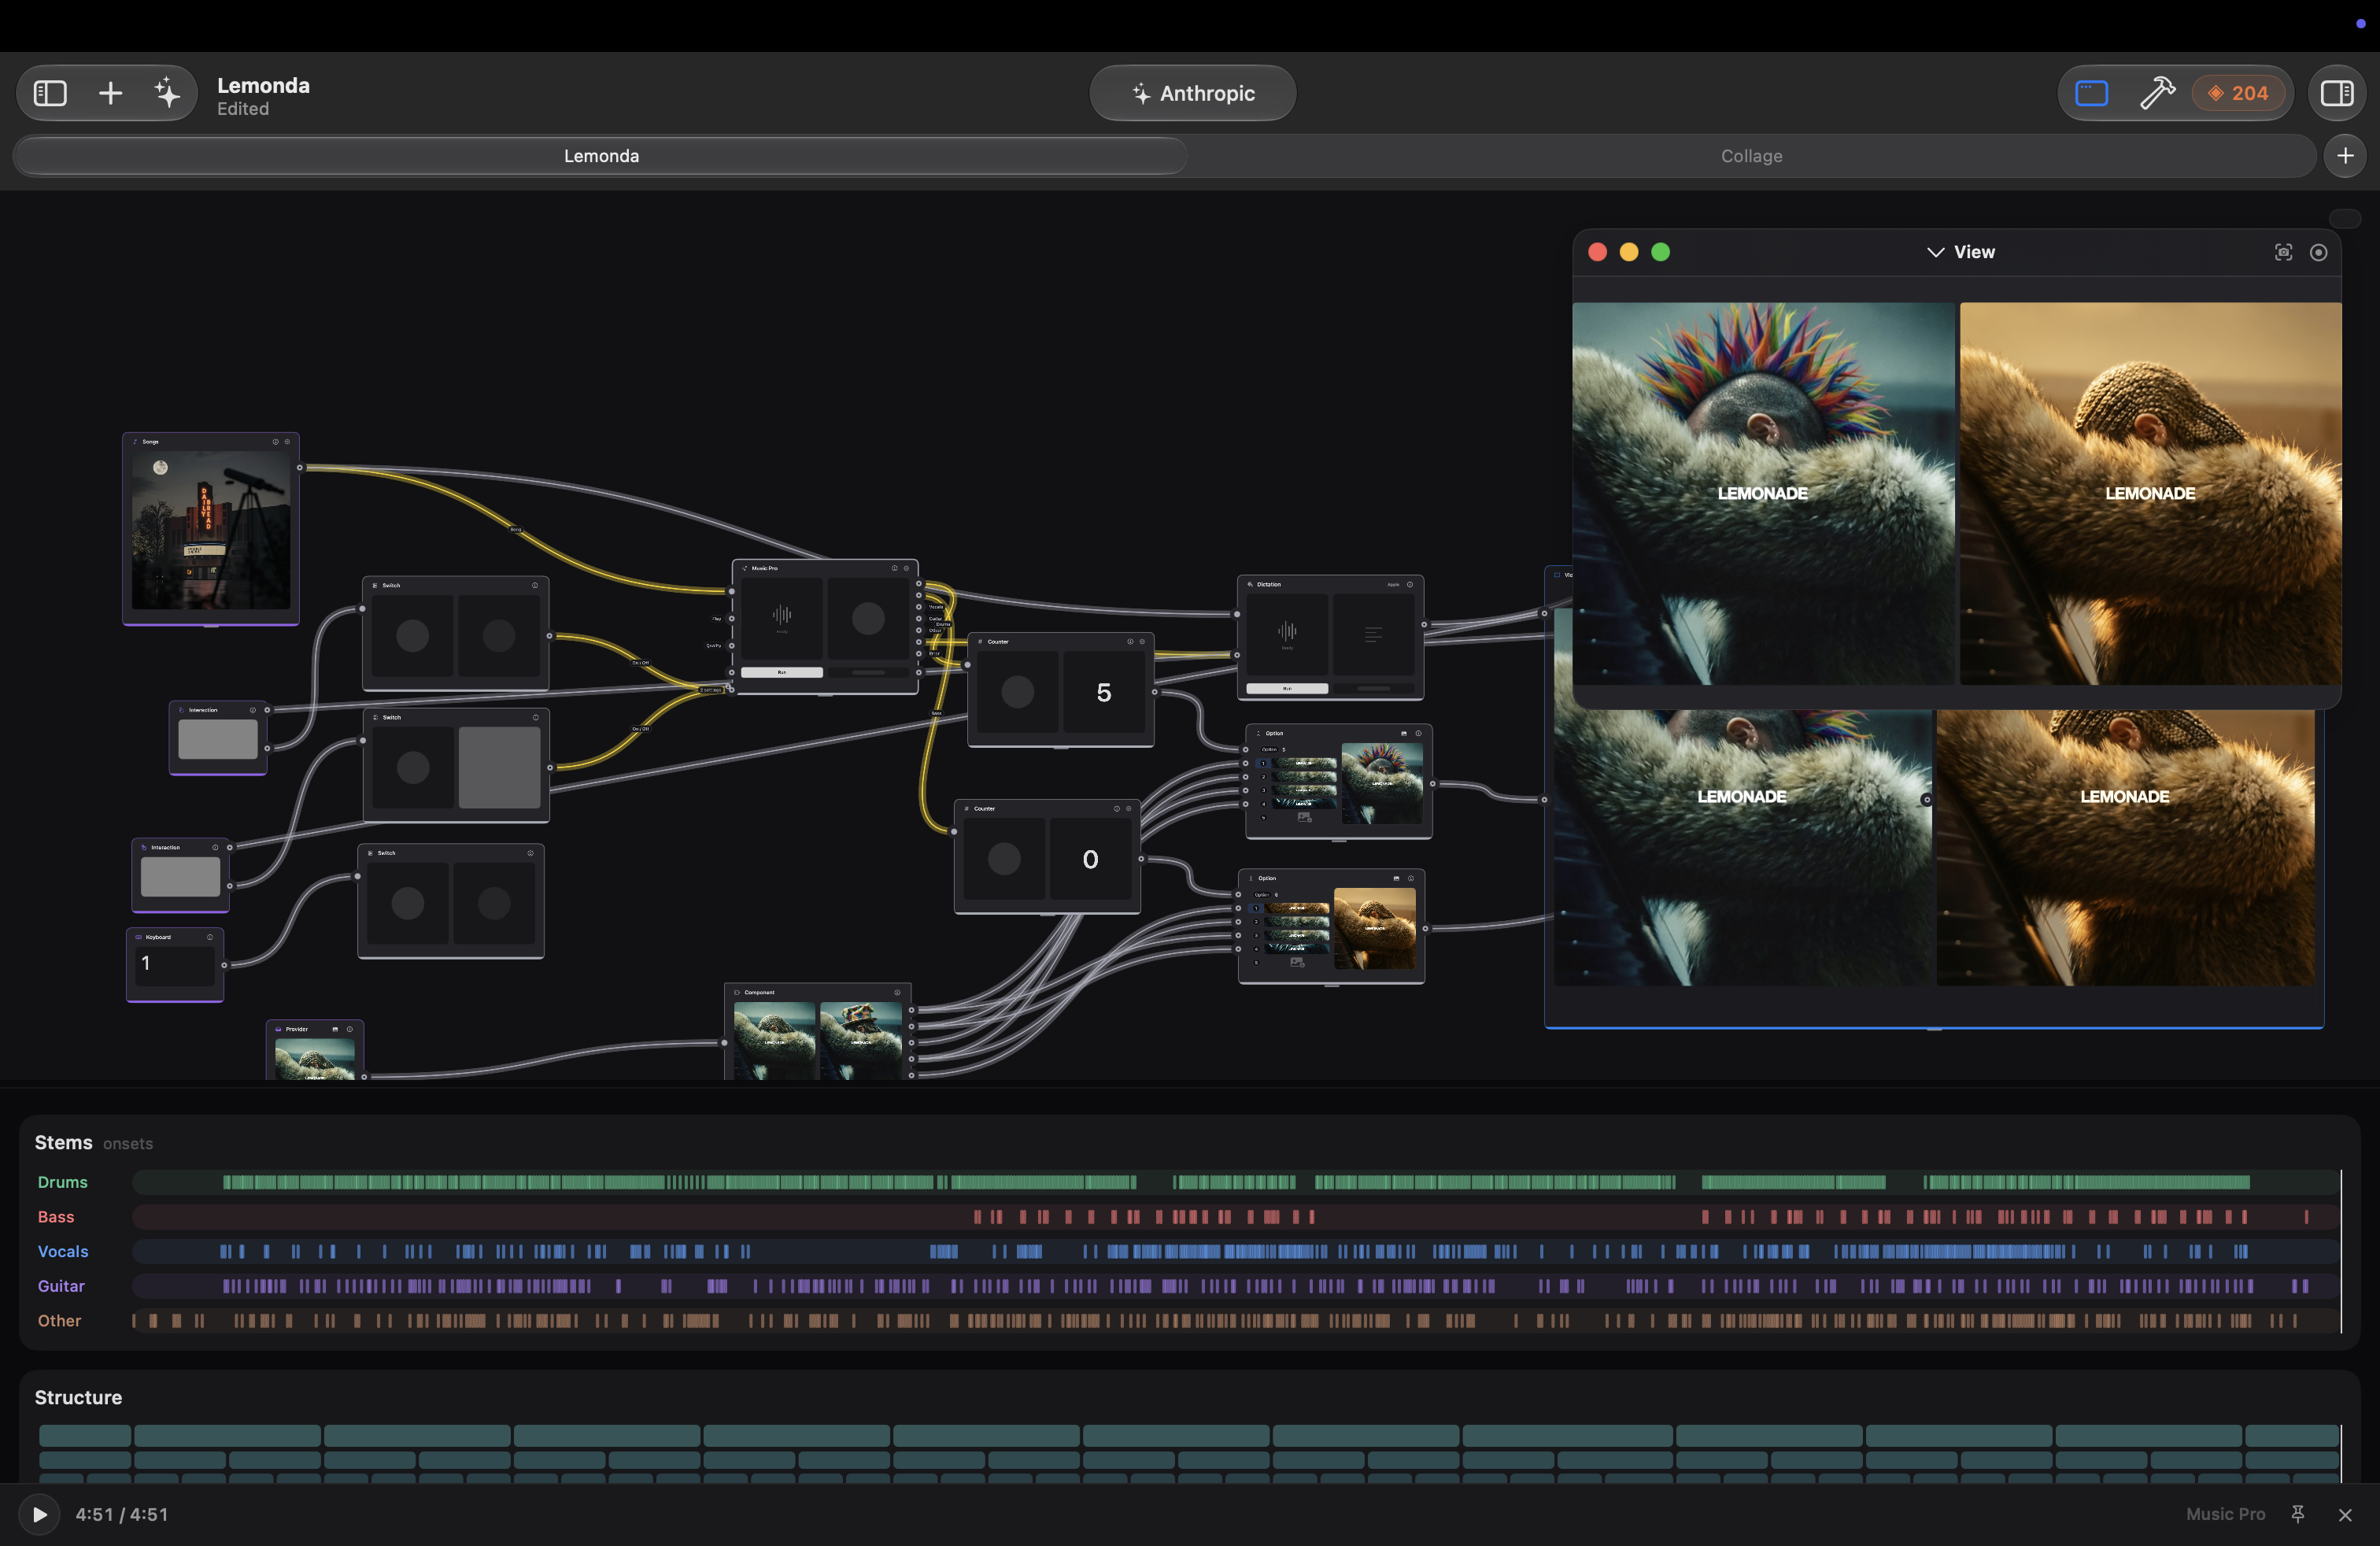Image resolution: width=2380 pixels, height=1546 pixels.
Task: Open settings gear on the Counter showing 5
Action: click(x=1142, y=641)
